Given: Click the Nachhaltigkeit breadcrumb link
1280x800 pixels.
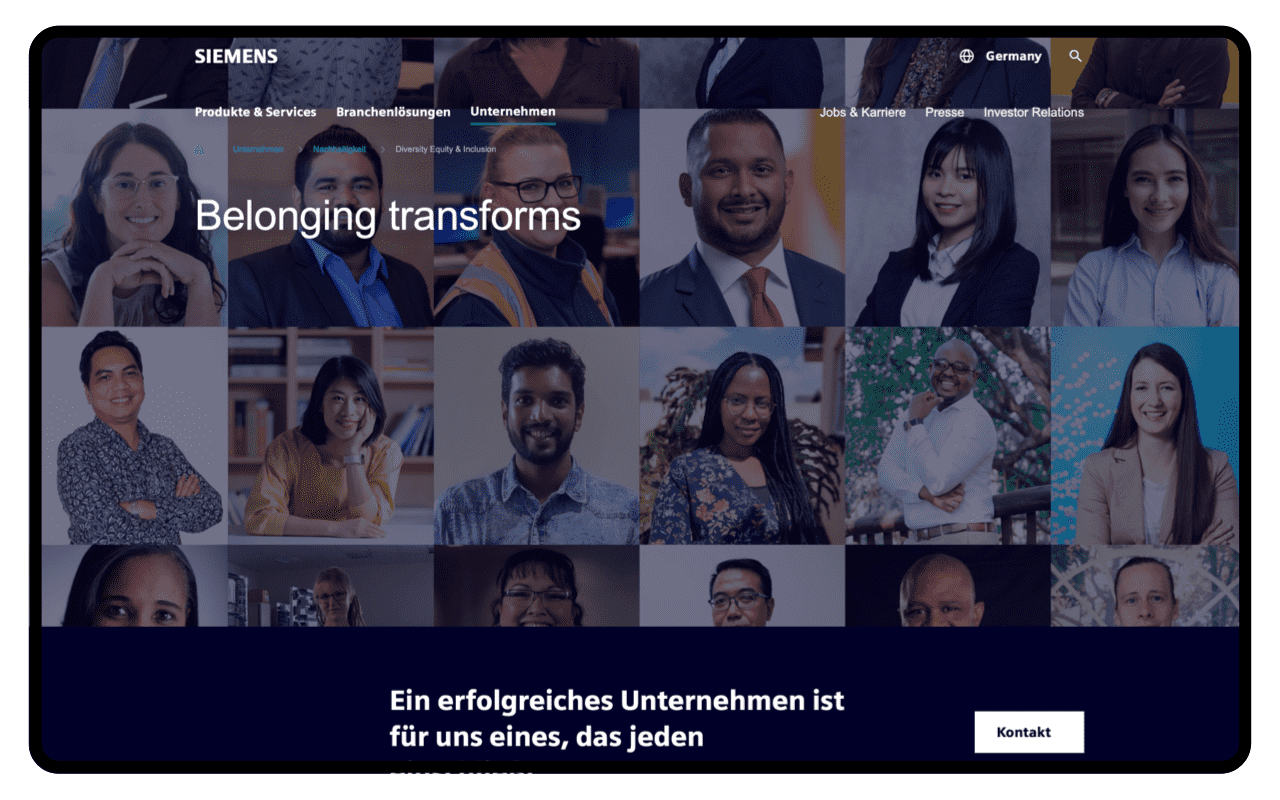Looking at the screenshot, I should pos(339,149).
